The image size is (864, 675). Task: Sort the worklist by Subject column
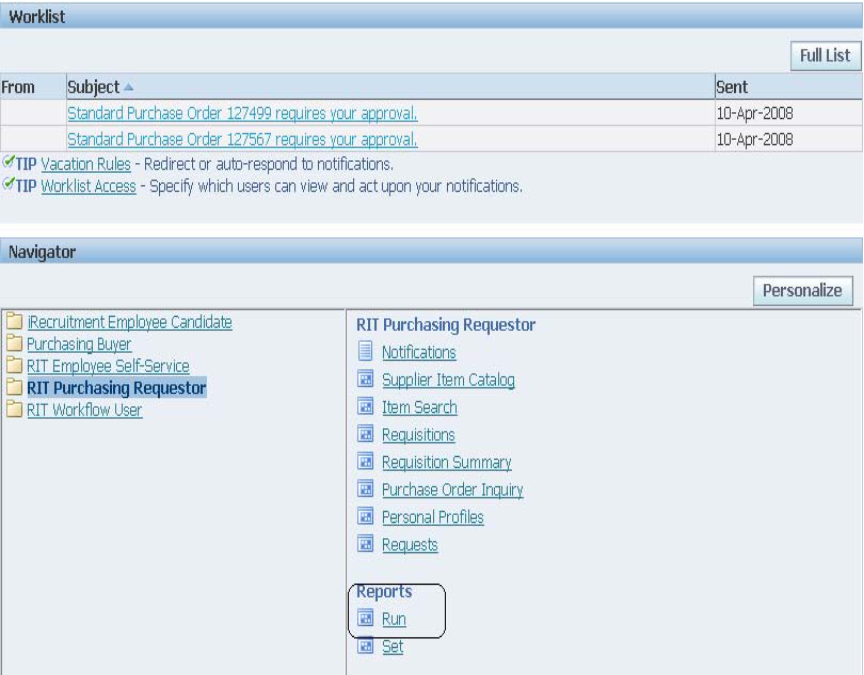pyautogui.click(x=93, y=88)
